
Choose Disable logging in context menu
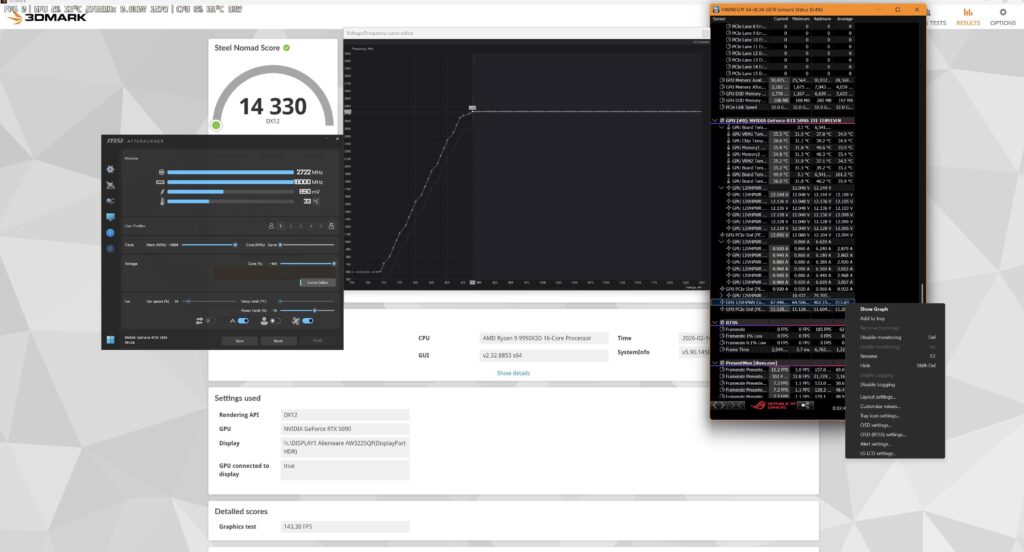pyautogui.click(x=895, y=385)
